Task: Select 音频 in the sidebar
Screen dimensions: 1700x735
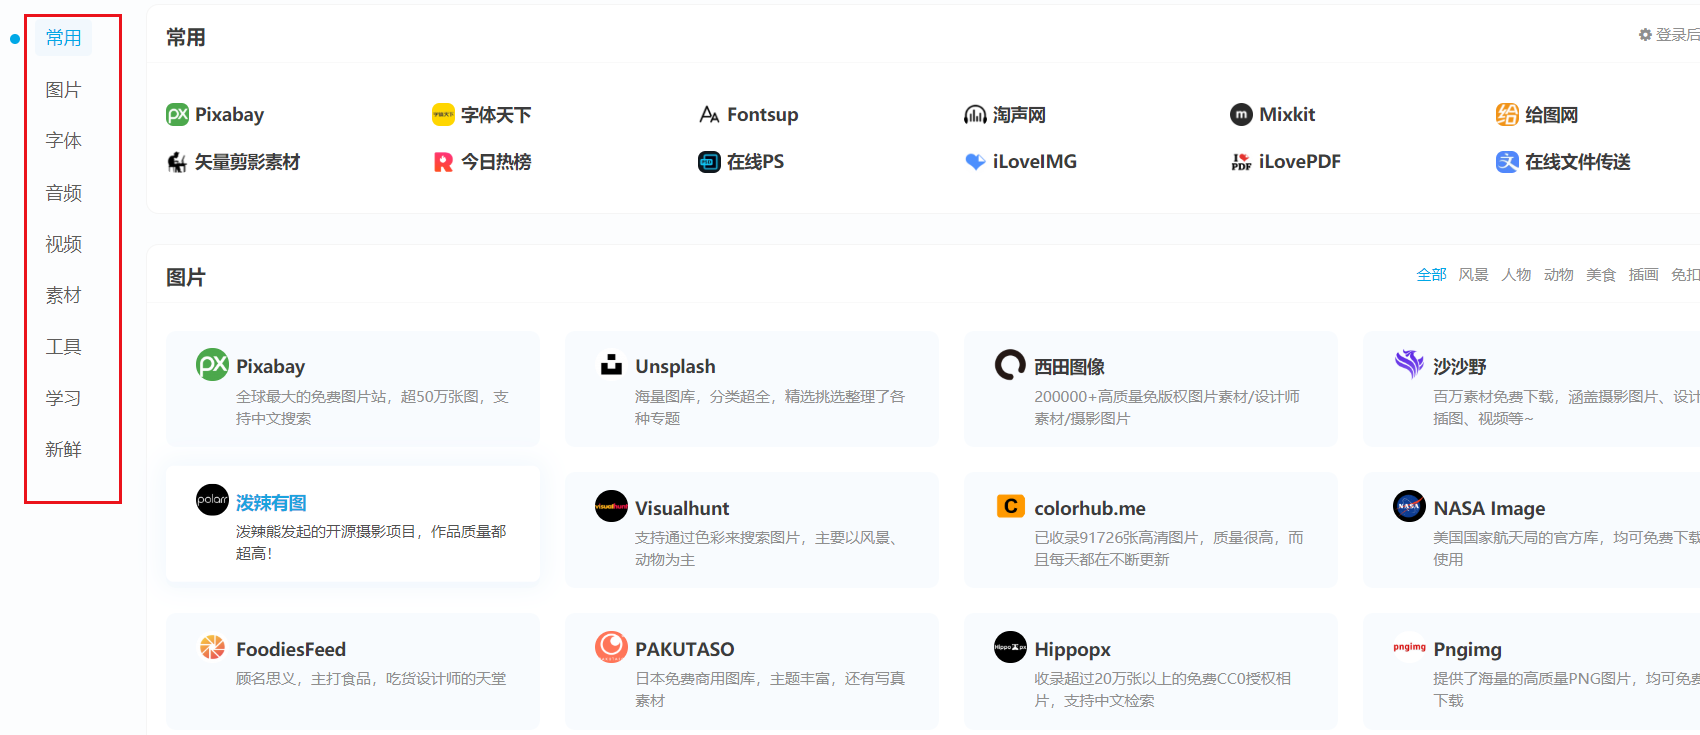Action: pos(63,193)
